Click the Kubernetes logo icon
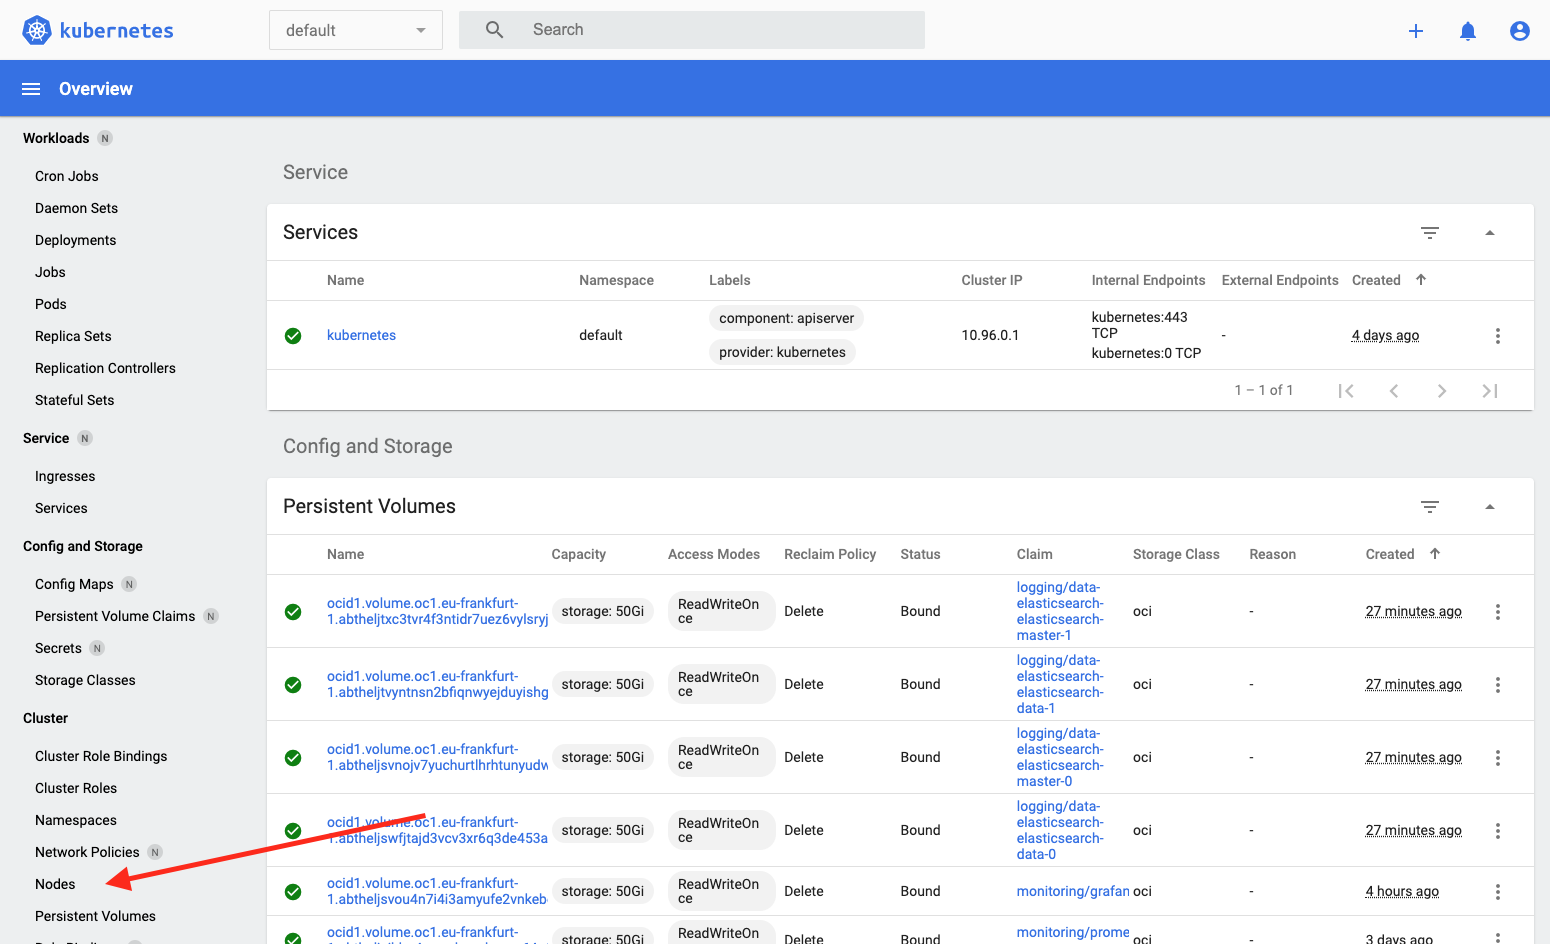The height and width of the screenshot is (944, 1550). pos(37,30)
